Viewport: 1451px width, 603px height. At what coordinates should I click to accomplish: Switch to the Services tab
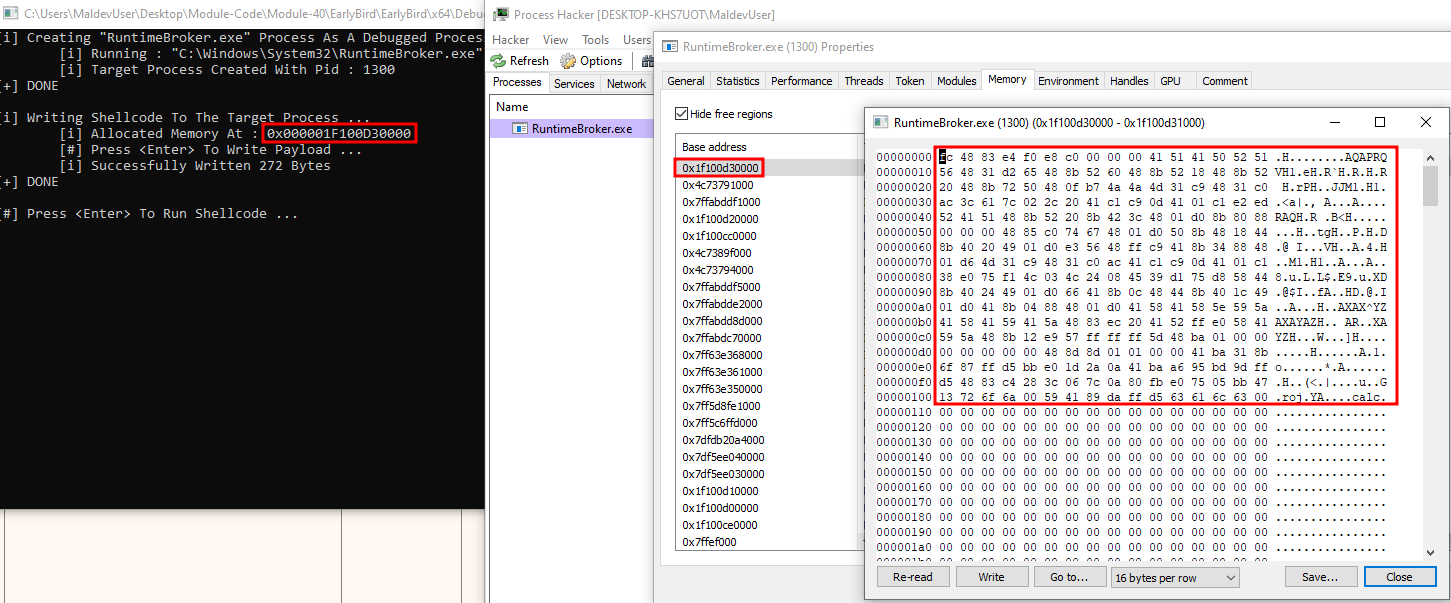coord(574,84)
